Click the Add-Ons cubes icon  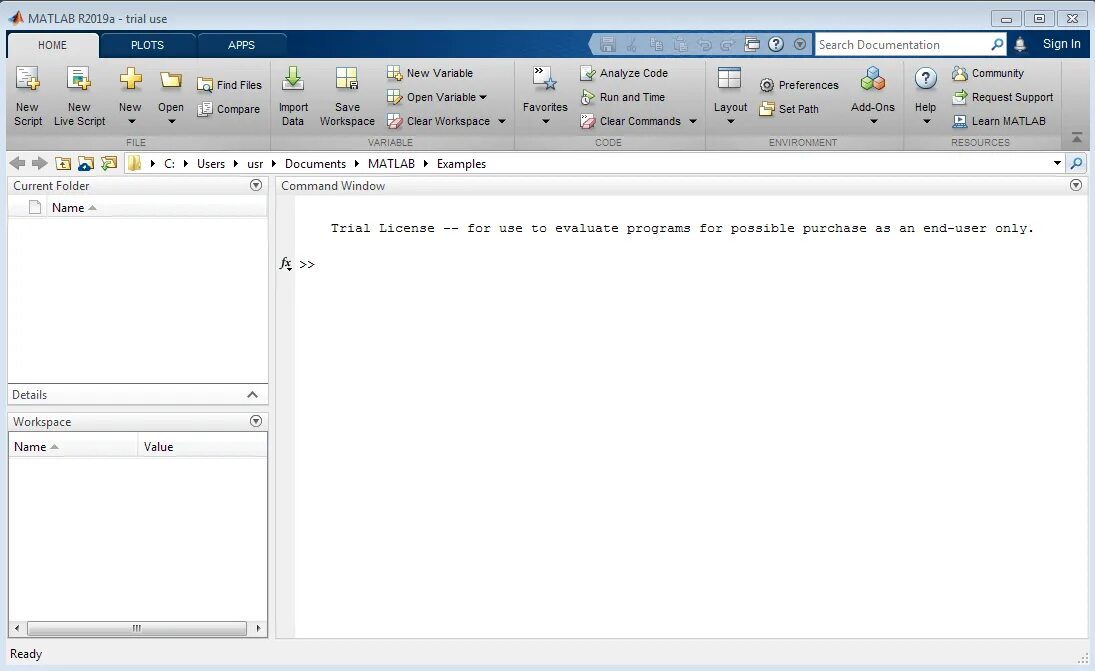point(872,80)
